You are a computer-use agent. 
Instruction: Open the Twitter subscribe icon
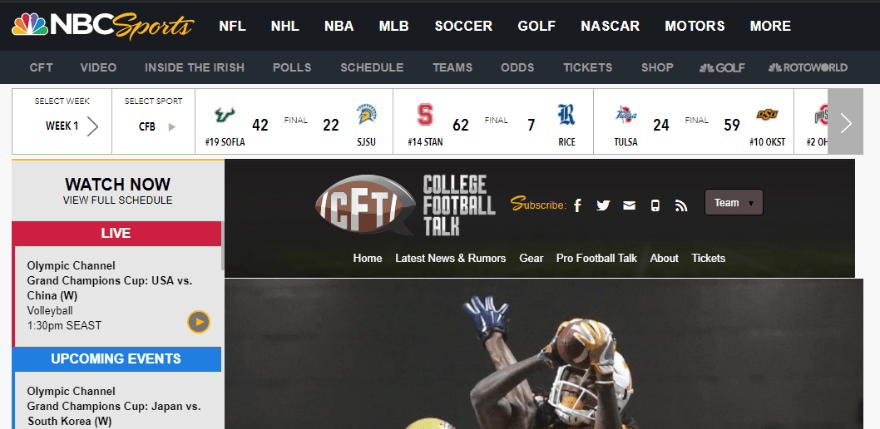603,206
